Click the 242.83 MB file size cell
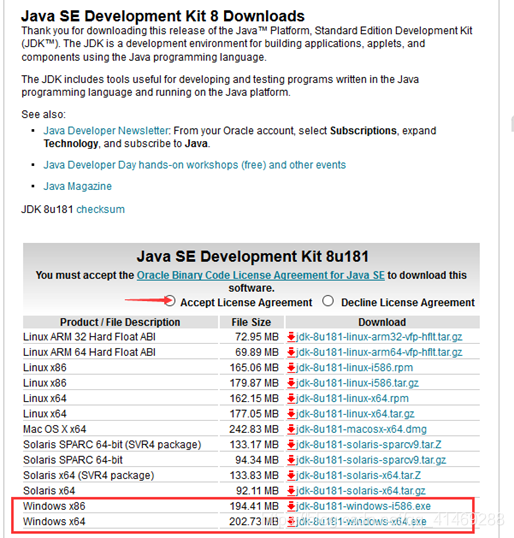 [x=254, y=429]
